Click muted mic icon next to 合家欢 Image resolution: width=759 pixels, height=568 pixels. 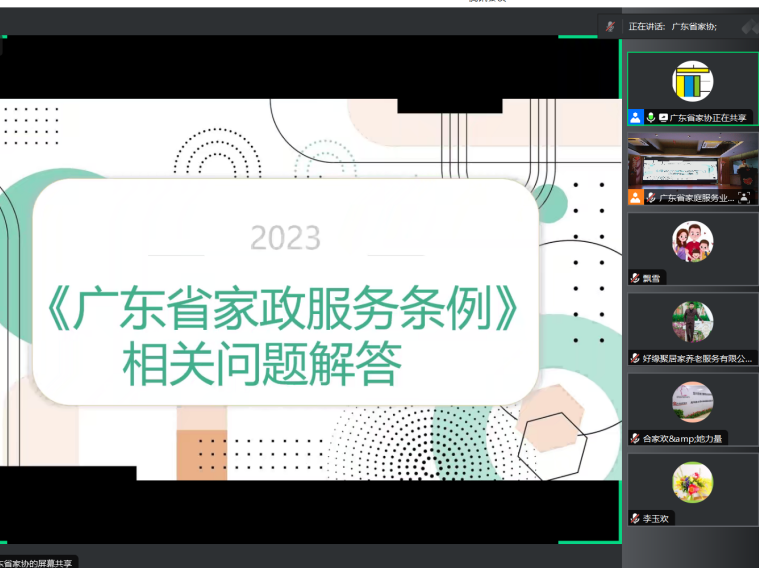coord(635,438)
